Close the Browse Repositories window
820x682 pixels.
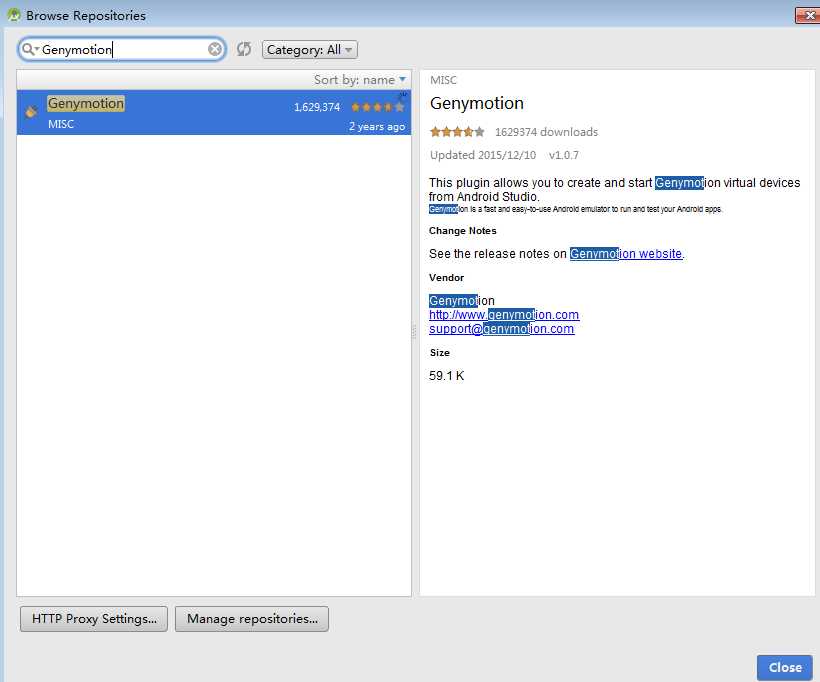click(807, 16)
